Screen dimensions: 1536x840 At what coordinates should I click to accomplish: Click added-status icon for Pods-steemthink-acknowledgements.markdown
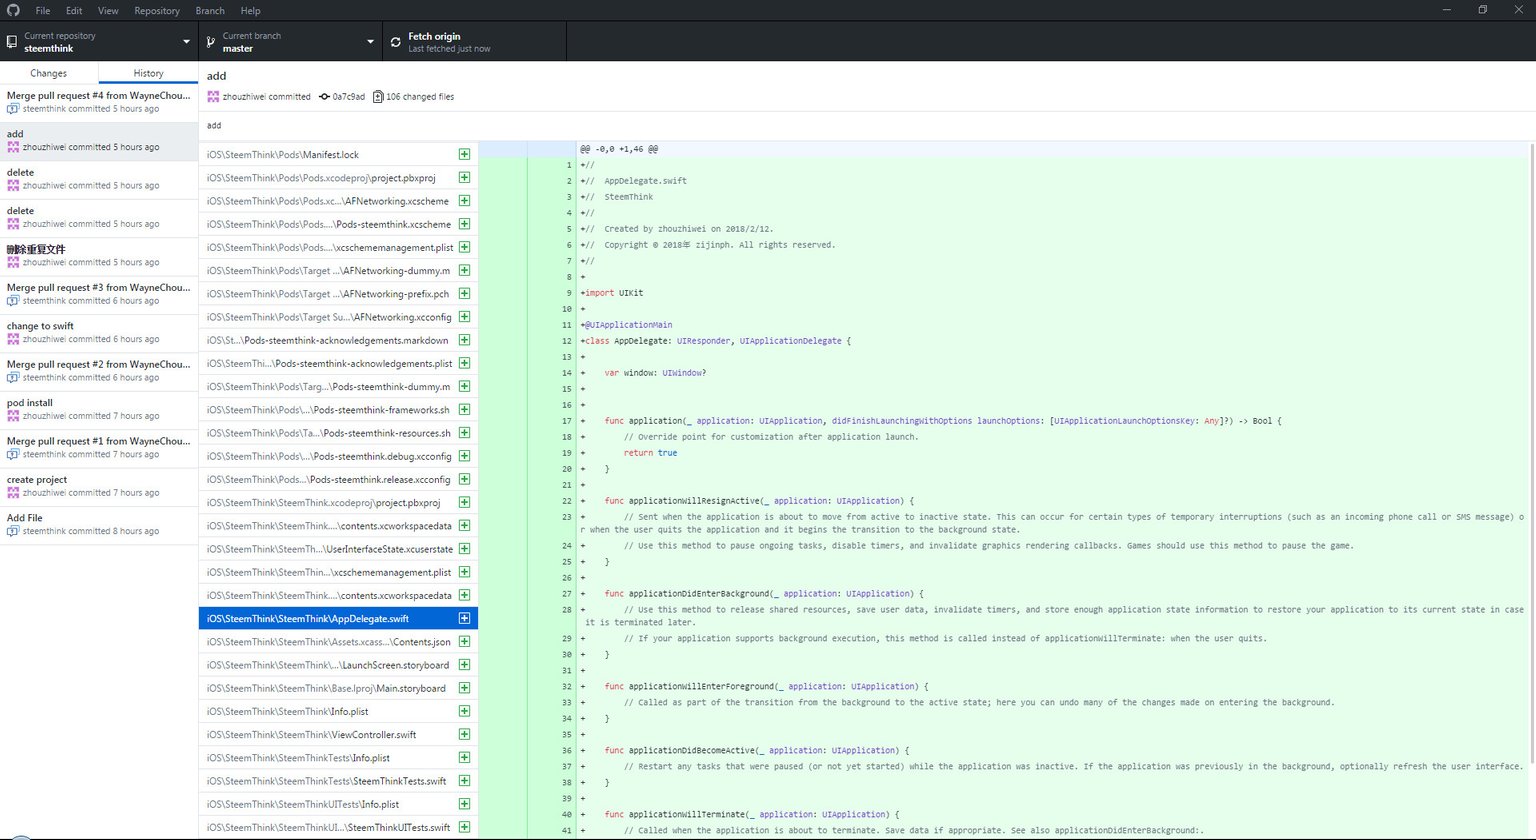pos(464,340)
